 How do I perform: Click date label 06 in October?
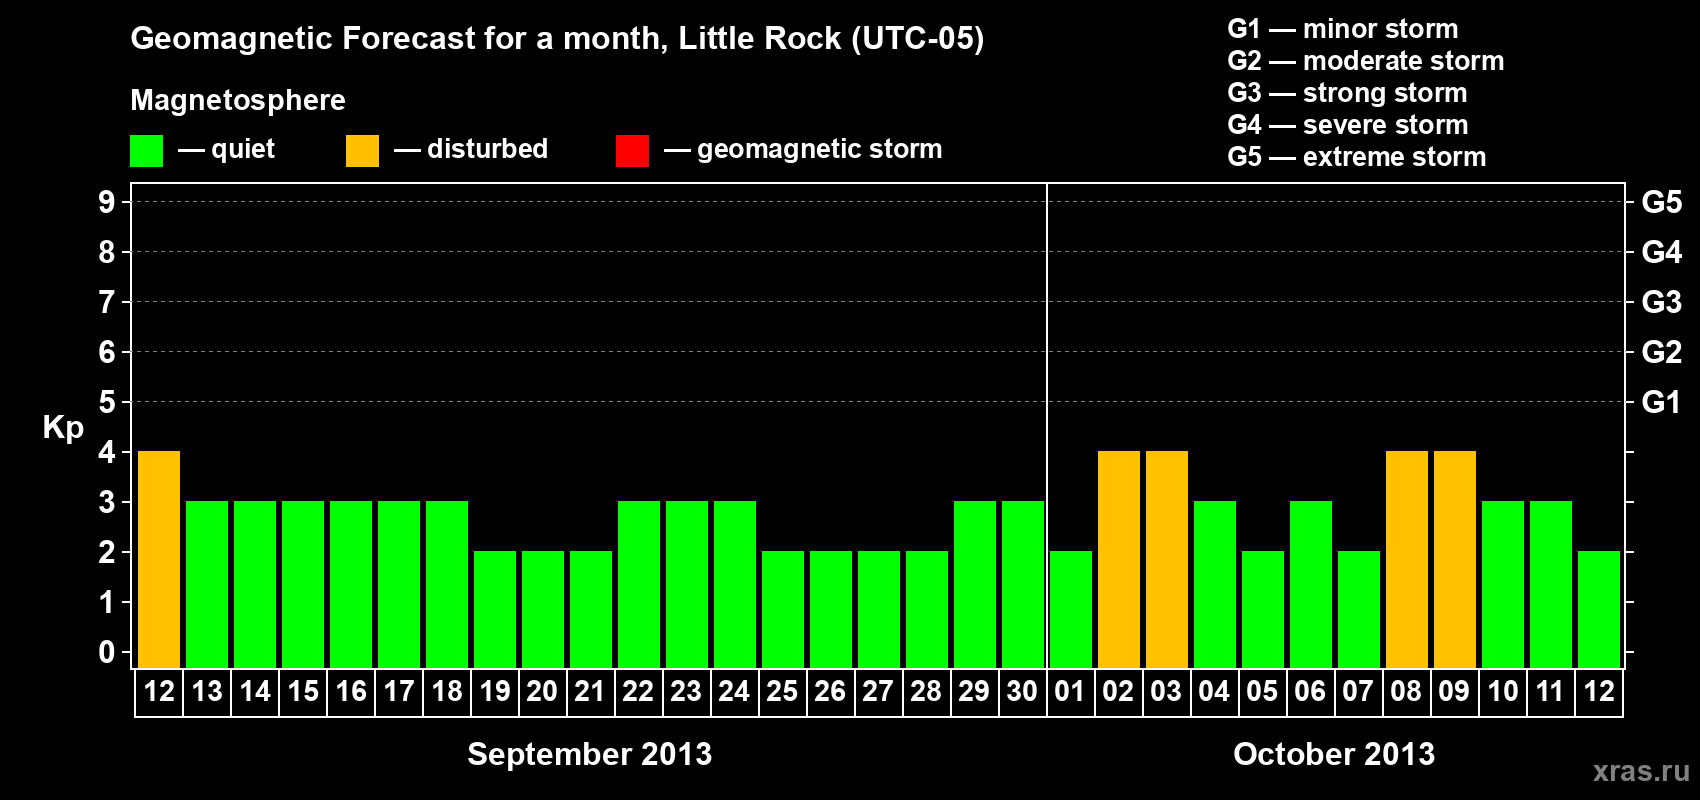tap(1310, 691)
